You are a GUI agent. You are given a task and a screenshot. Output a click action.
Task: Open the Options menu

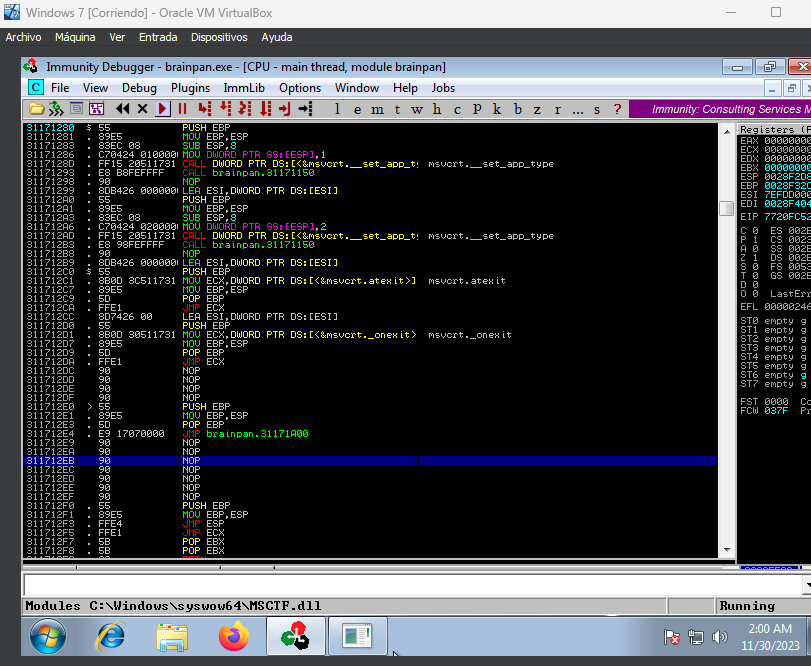300,88
